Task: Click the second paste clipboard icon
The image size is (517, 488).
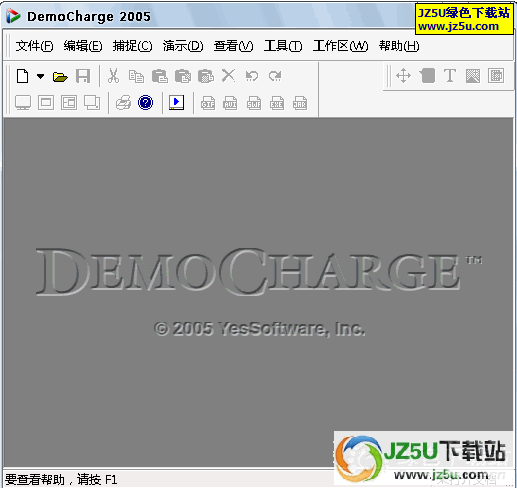Action: [x=183, y=76]
